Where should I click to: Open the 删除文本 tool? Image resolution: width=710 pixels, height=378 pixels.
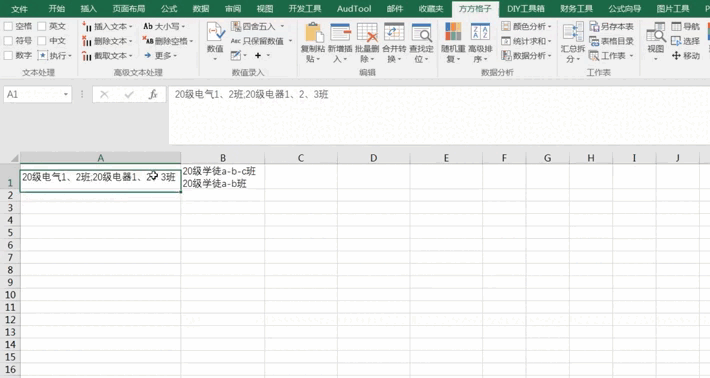pos(107,41)
